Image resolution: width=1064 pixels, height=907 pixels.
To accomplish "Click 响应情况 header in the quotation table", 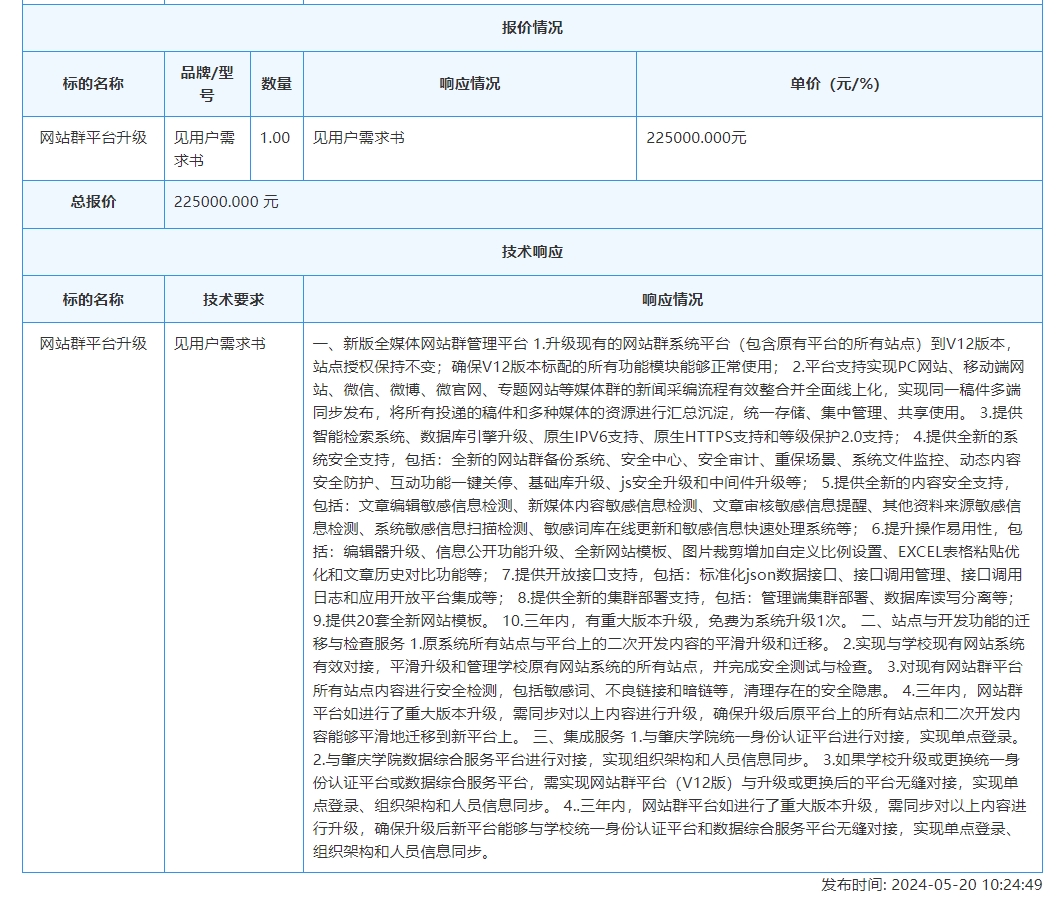I will 470,84.
